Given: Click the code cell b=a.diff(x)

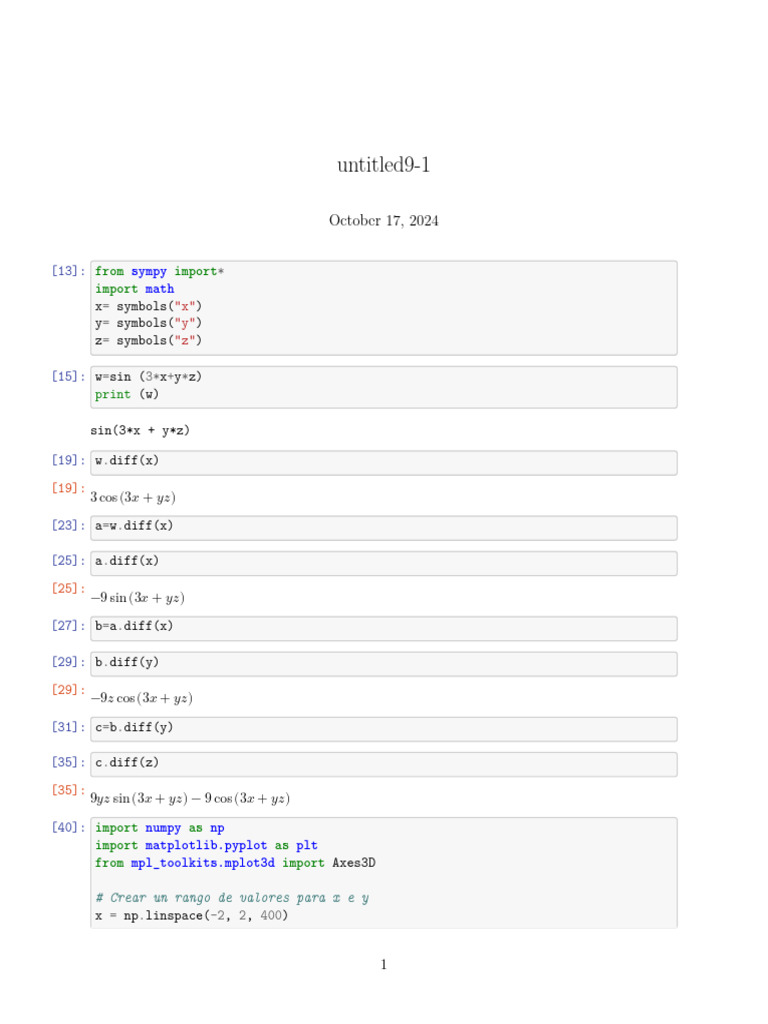Looking at the screenshot, I should 383,628.
